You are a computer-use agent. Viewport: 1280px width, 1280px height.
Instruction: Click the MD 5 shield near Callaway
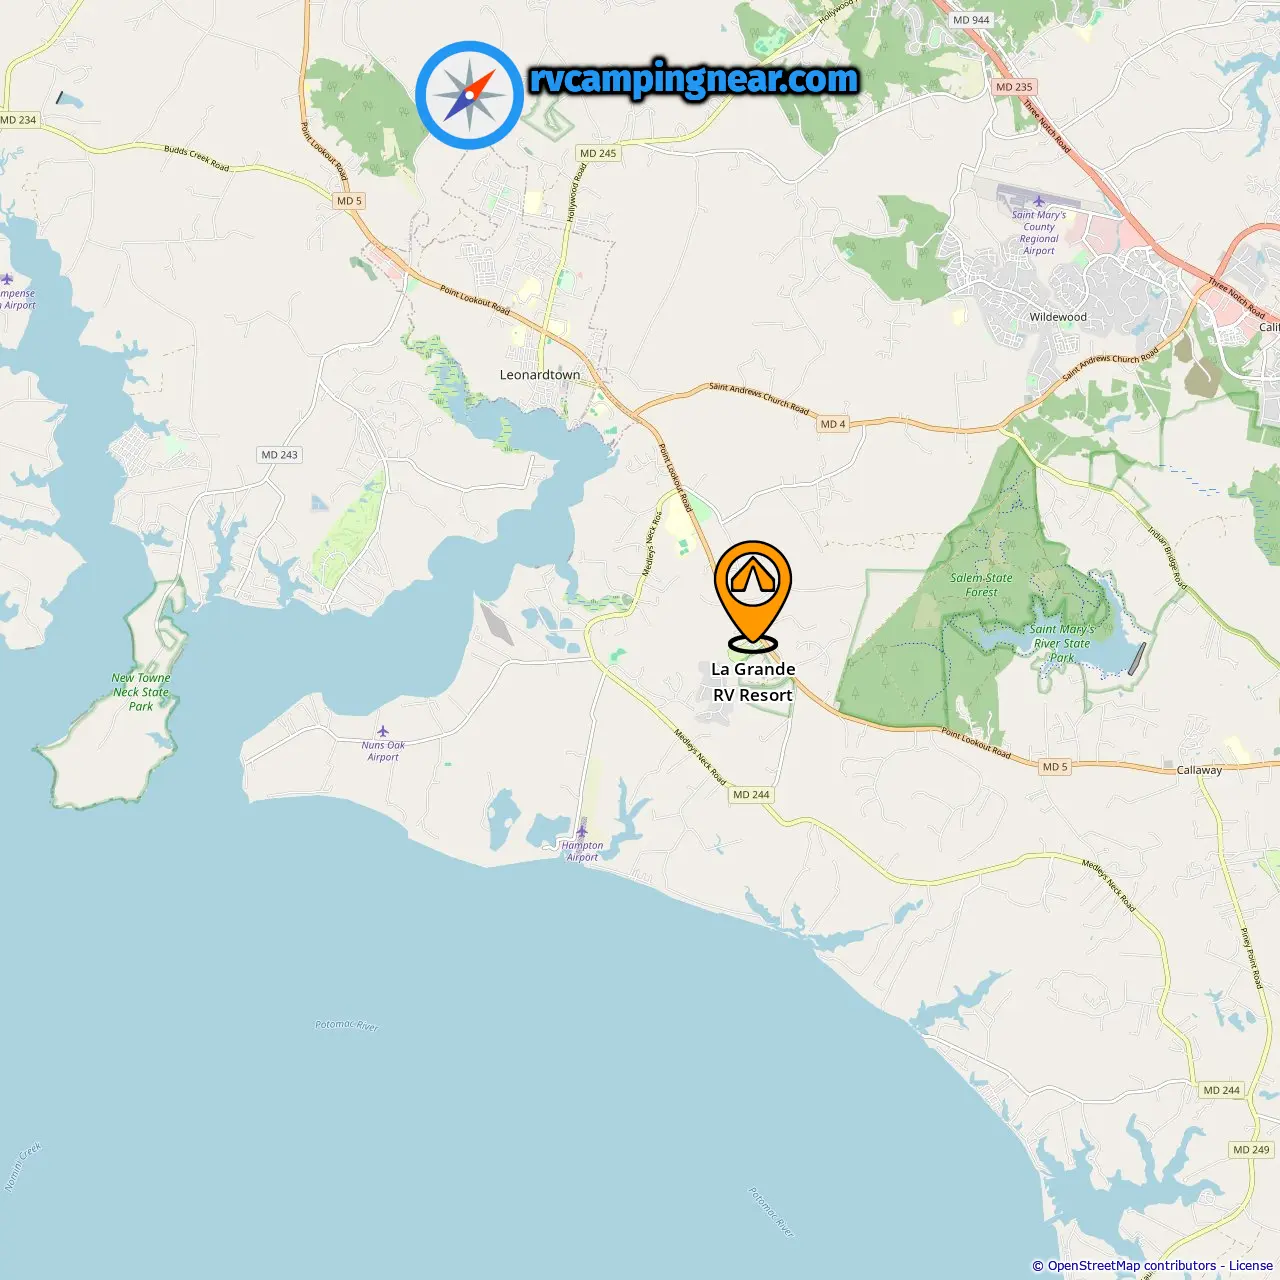(x=1055, y=767)
